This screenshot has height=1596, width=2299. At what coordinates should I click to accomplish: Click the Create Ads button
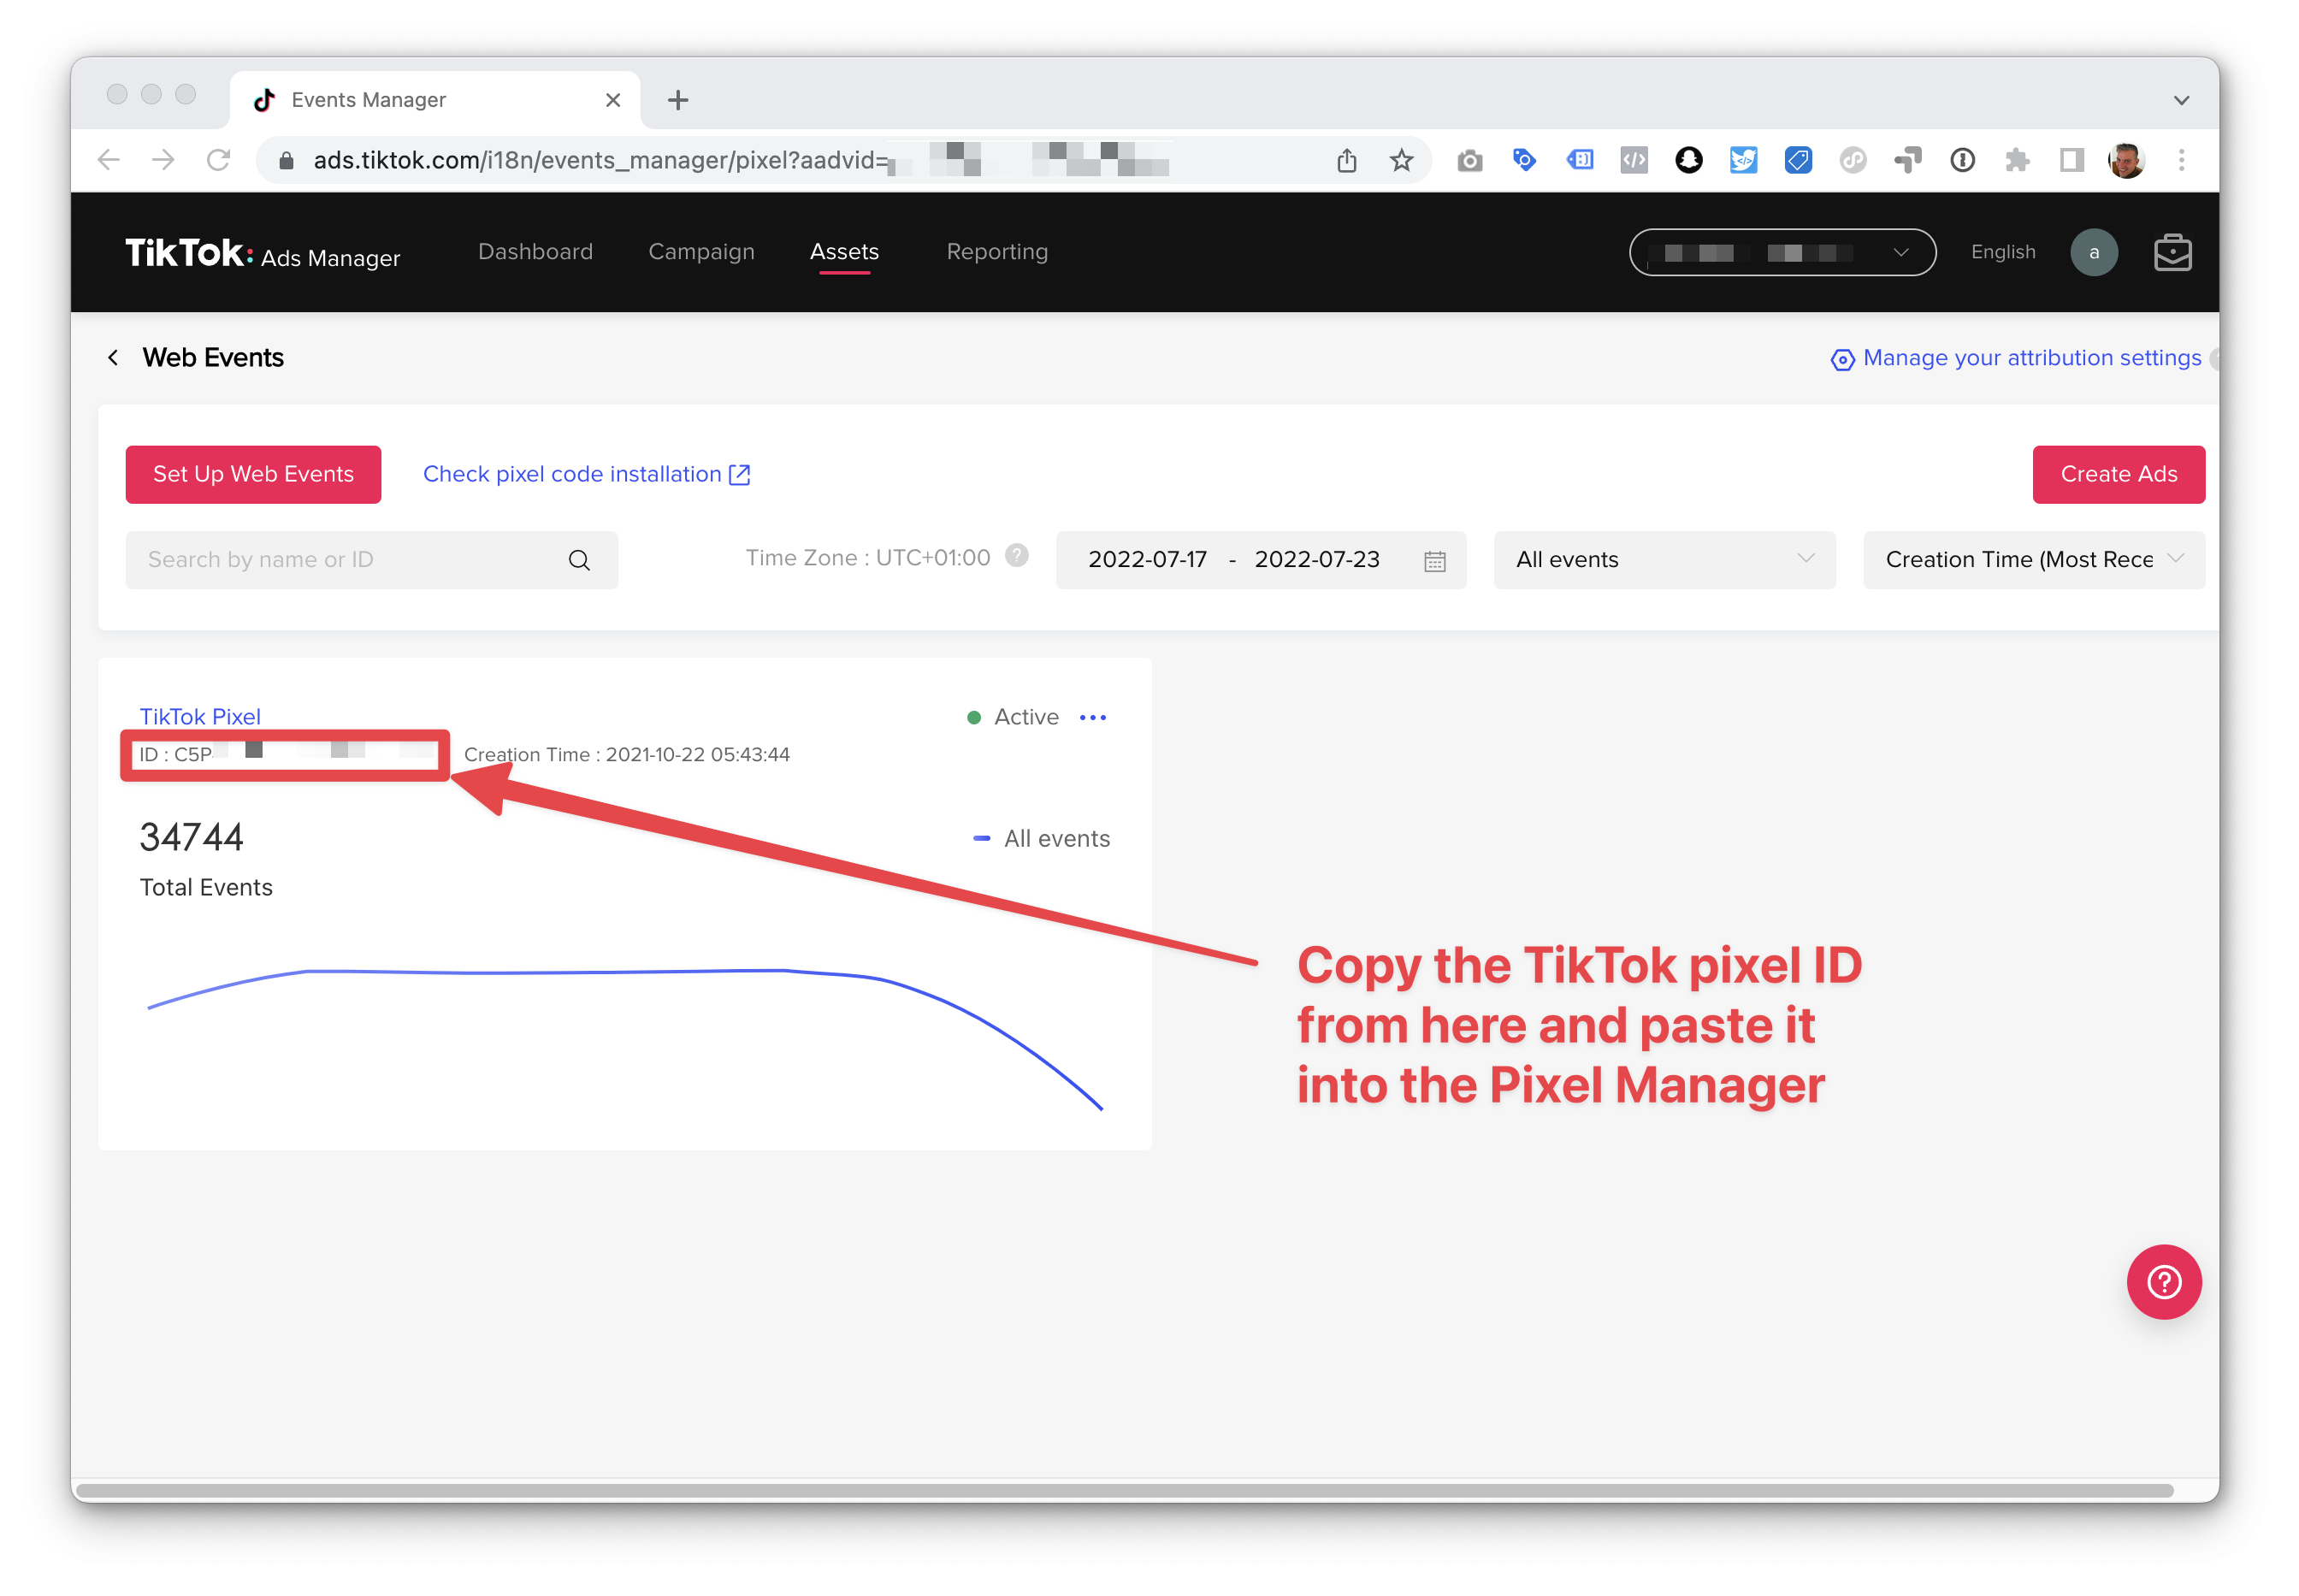(x=2118, y=474)
